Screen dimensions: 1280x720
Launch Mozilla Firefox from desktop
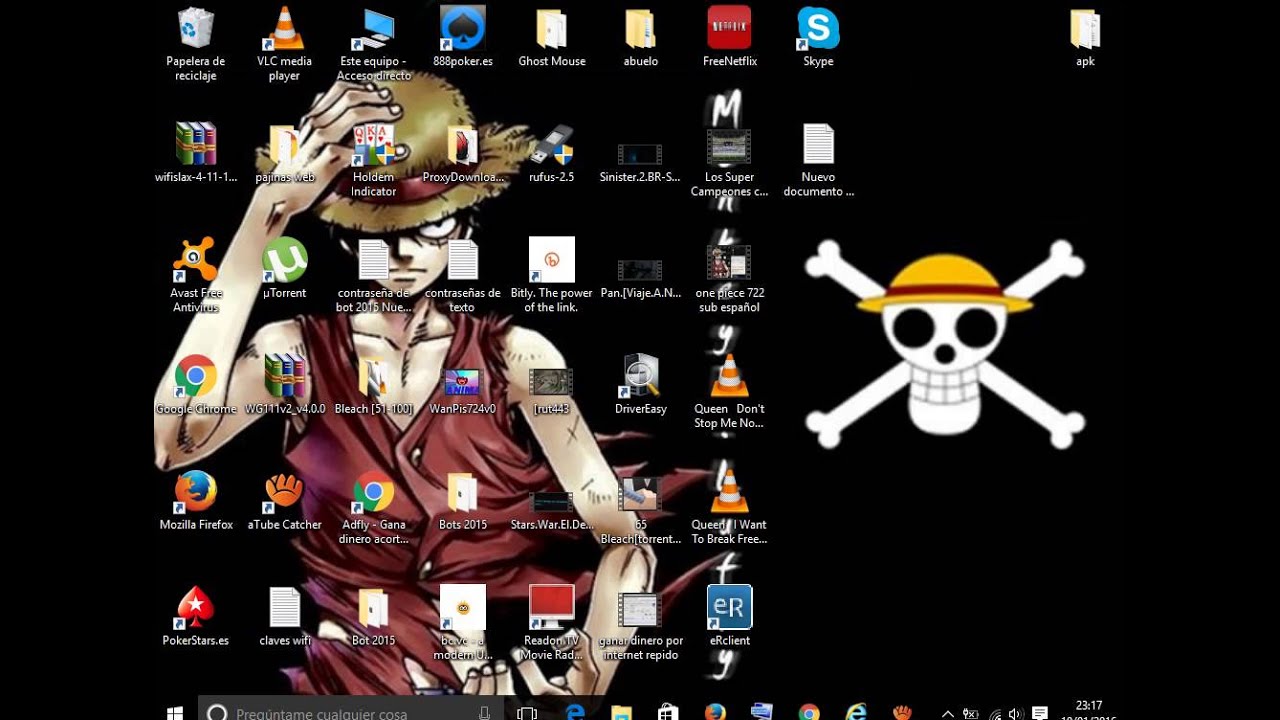click(x=196, y=502)
